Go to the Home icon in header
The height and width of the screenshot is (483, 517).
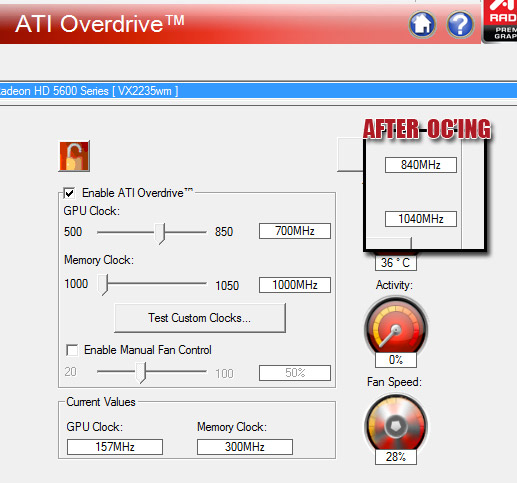click(x=422, y=24)
